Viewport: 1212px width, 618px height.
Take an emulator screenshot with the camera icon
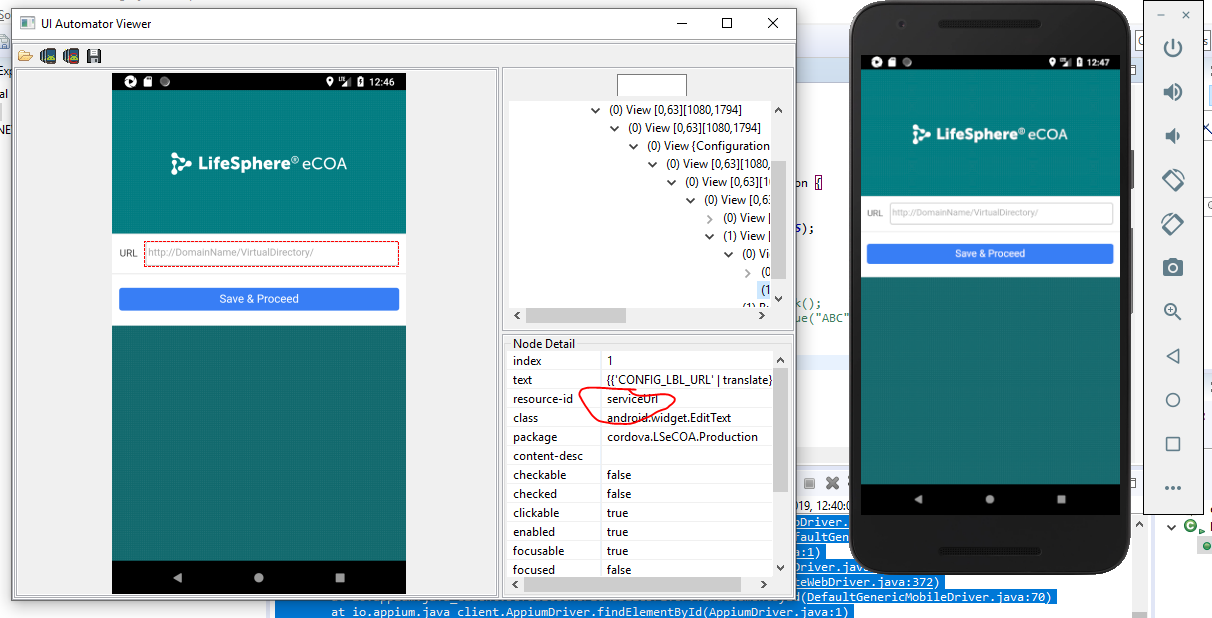point(1173,267)
